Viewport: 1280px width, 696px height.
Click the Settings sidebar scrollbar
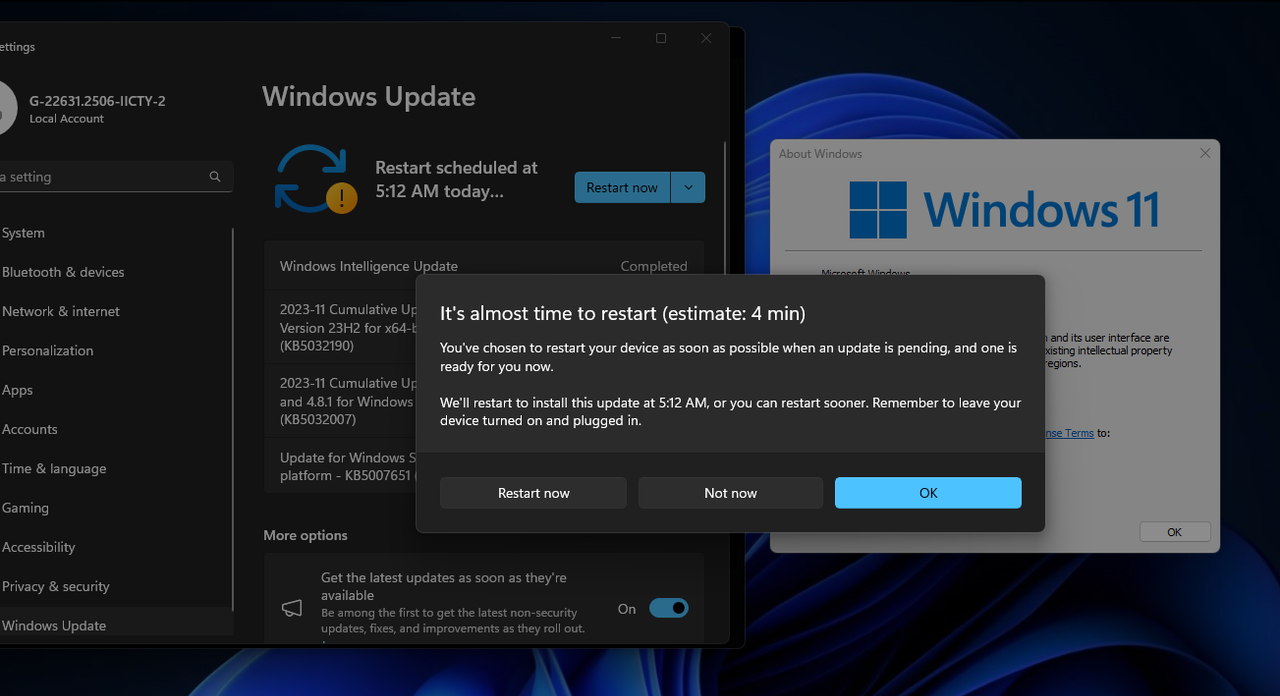click(x=232, y=420)
